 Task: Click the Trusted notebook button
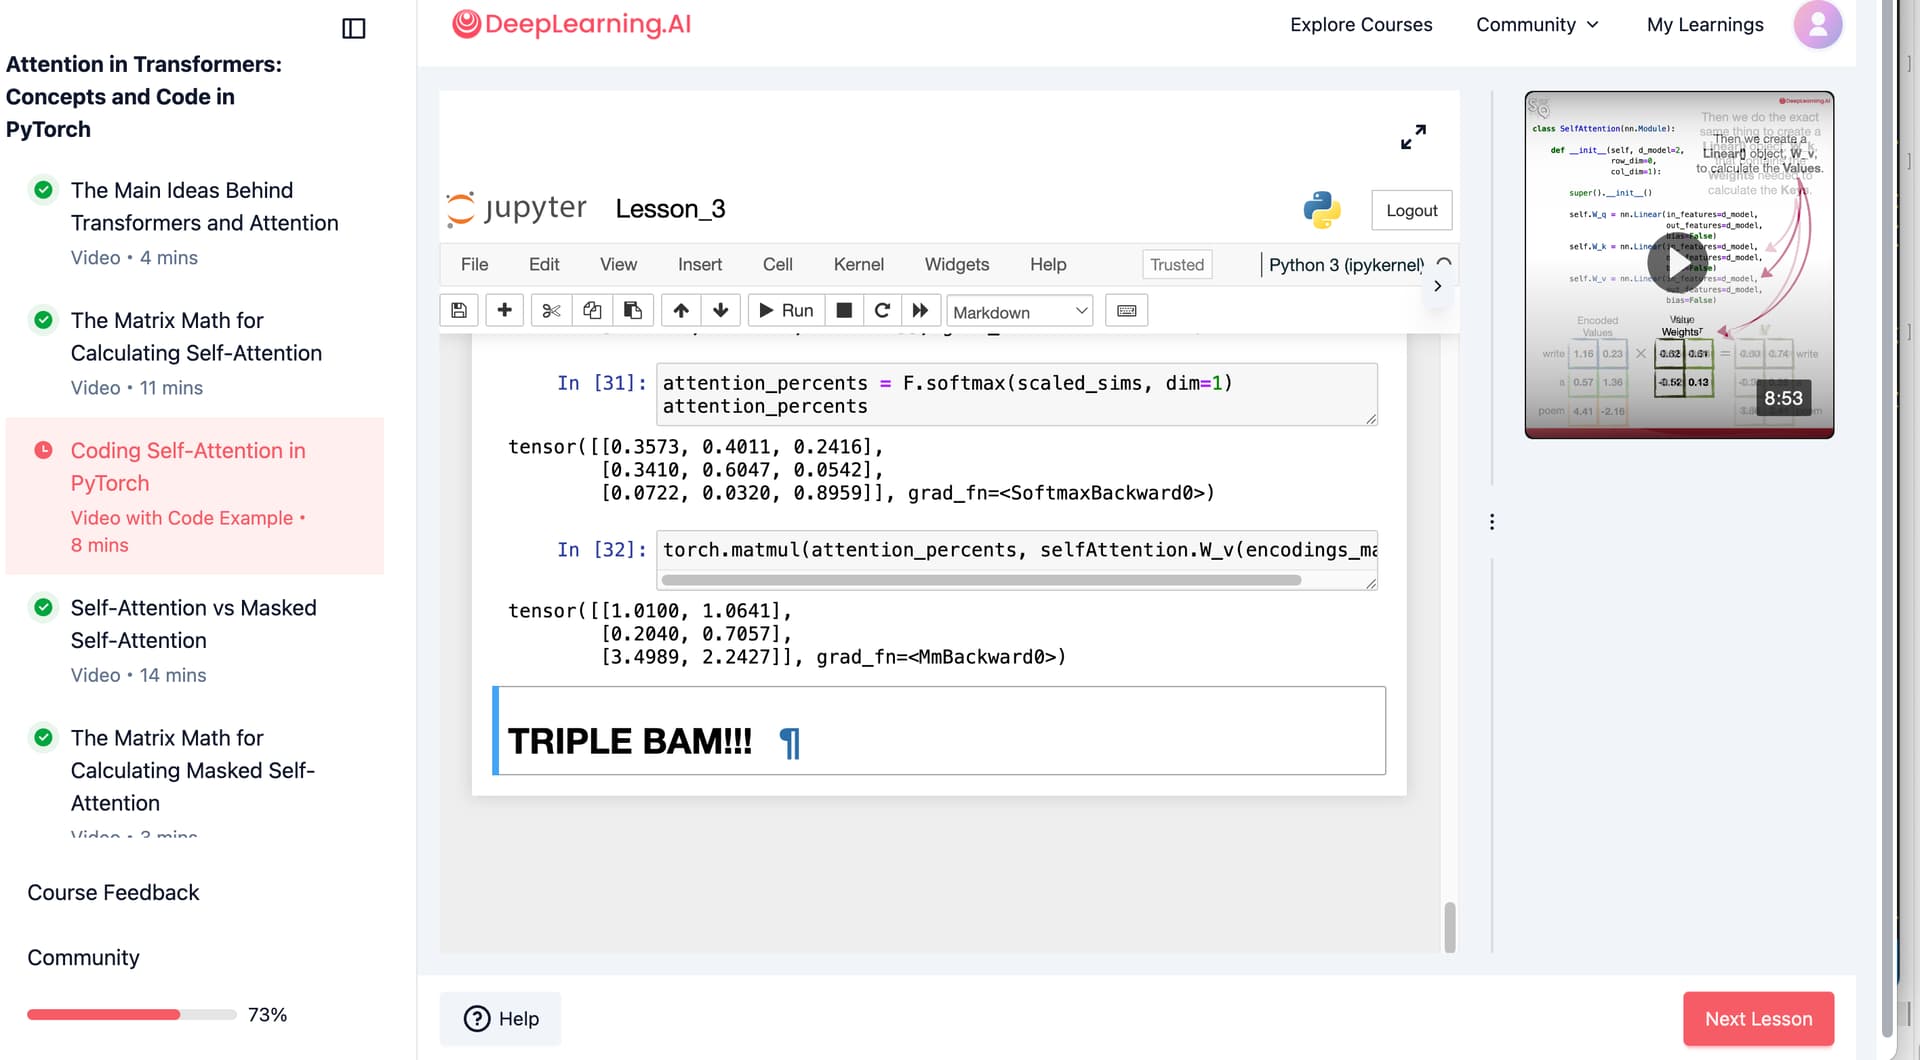[x=1177, y=264]
